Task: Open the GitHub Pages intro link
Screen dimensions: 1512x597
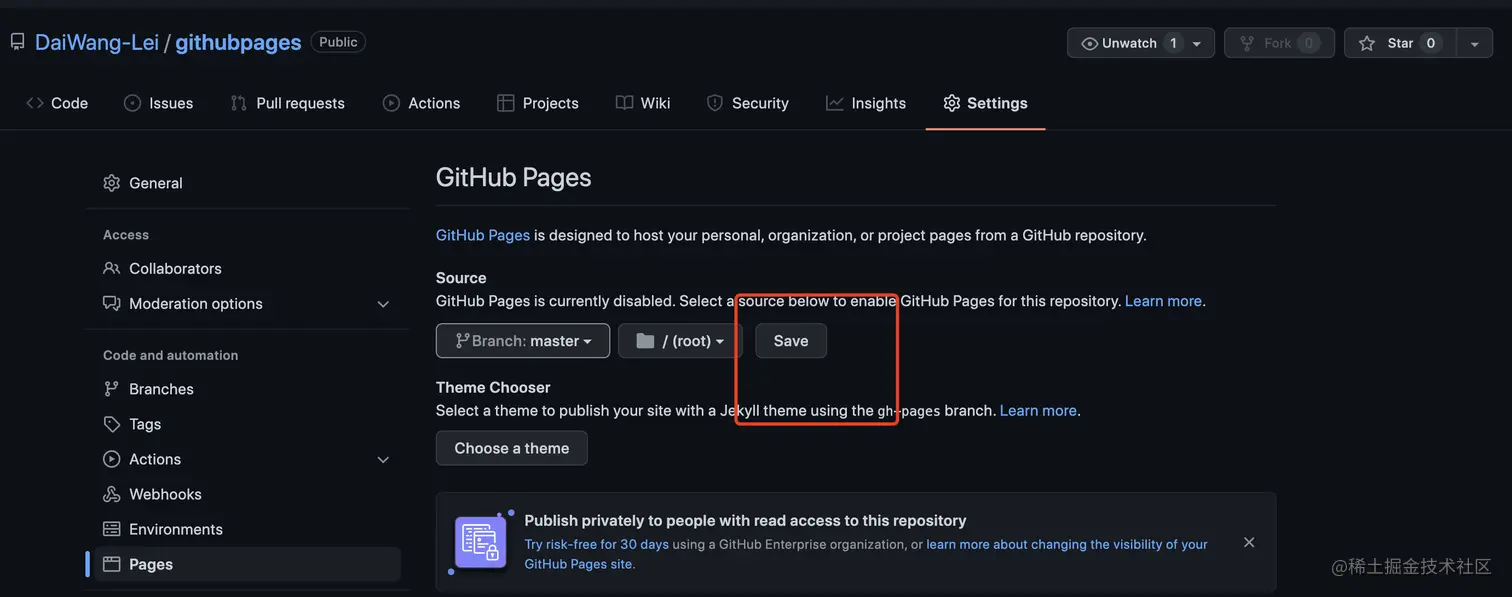Action: coord(483,235)
